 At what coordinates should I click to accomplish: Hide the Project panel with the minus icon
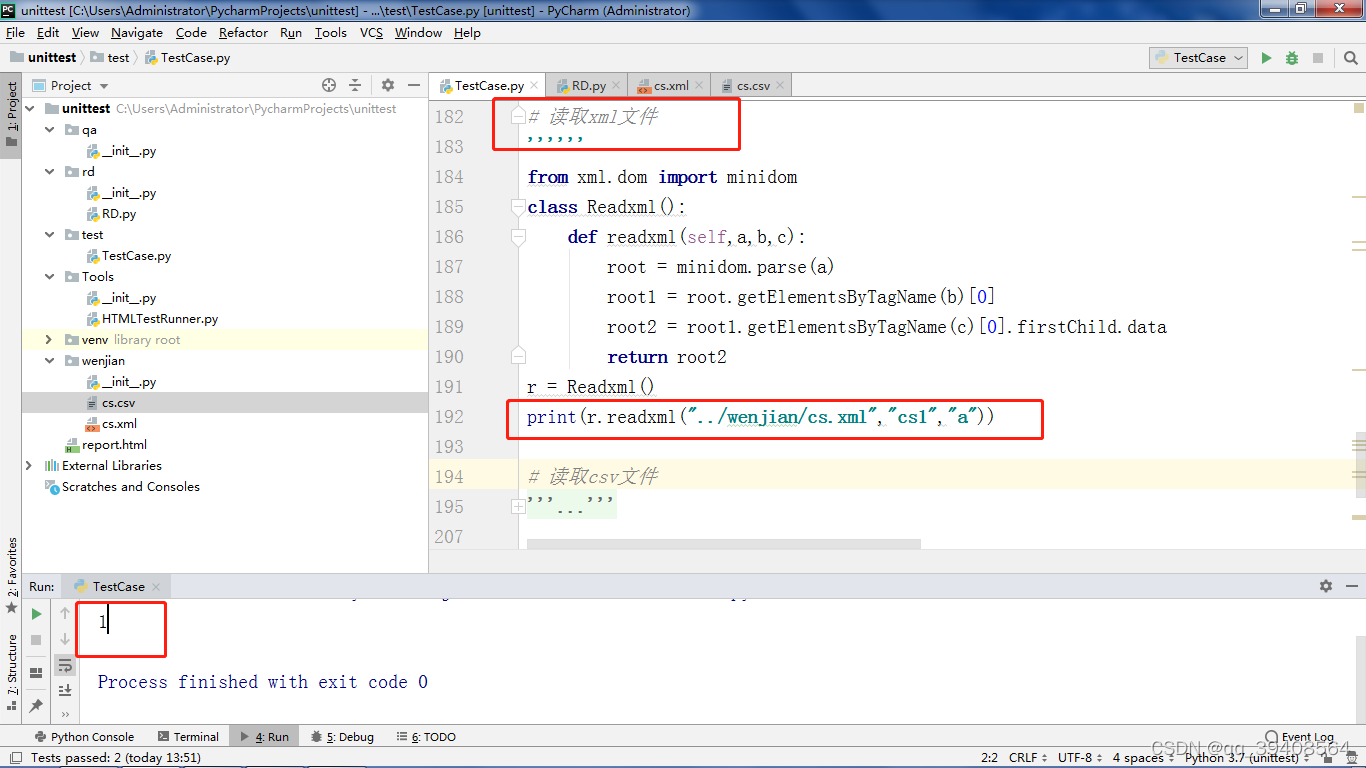[413, 85]
